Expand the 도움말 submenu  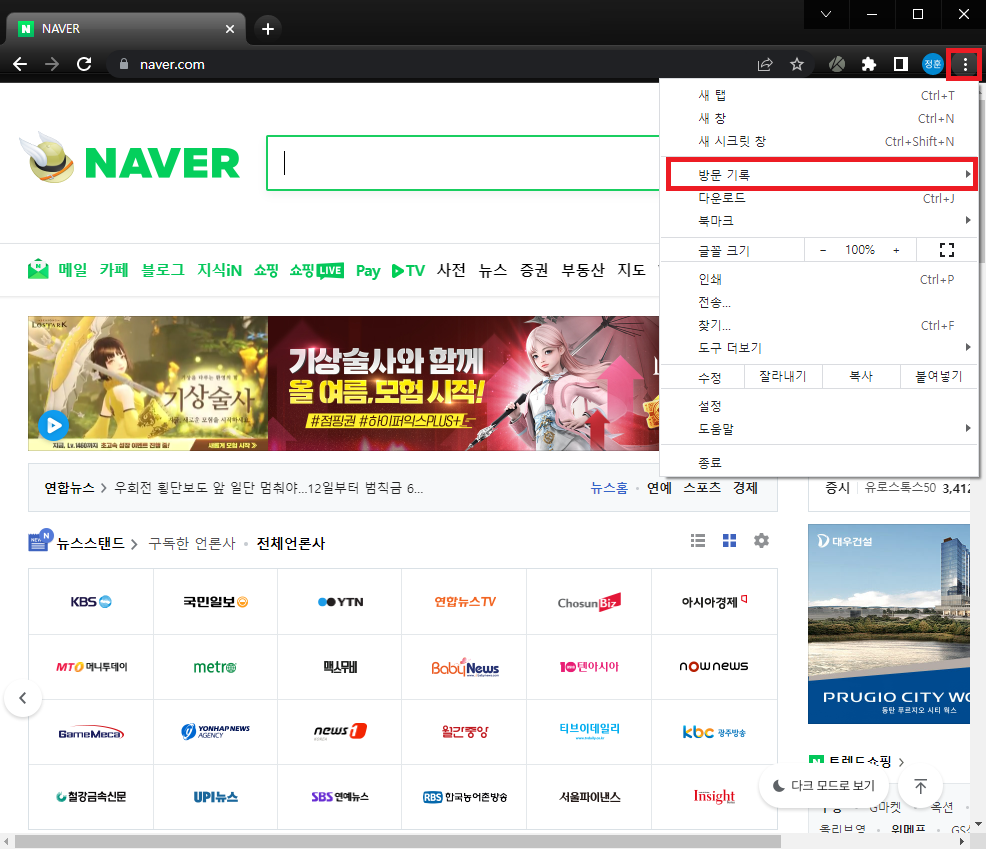819,429
